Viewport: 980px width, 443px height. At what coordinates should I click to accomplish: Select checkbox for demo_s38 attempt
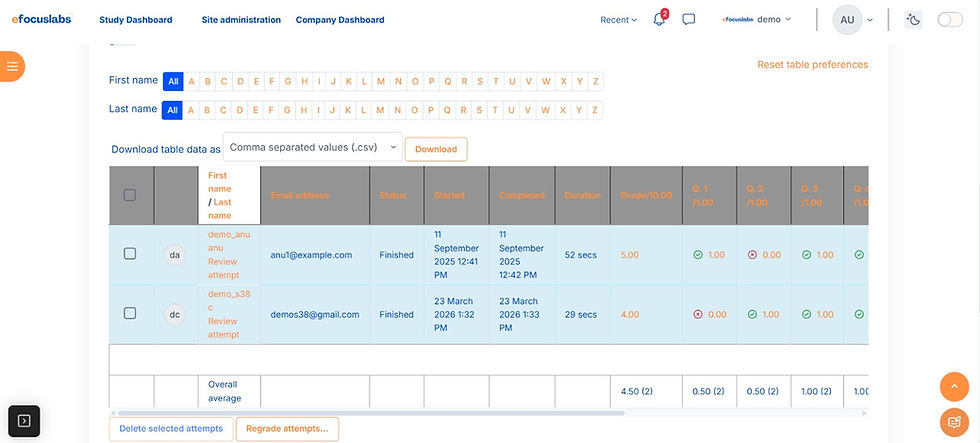[x=130, y=313]
